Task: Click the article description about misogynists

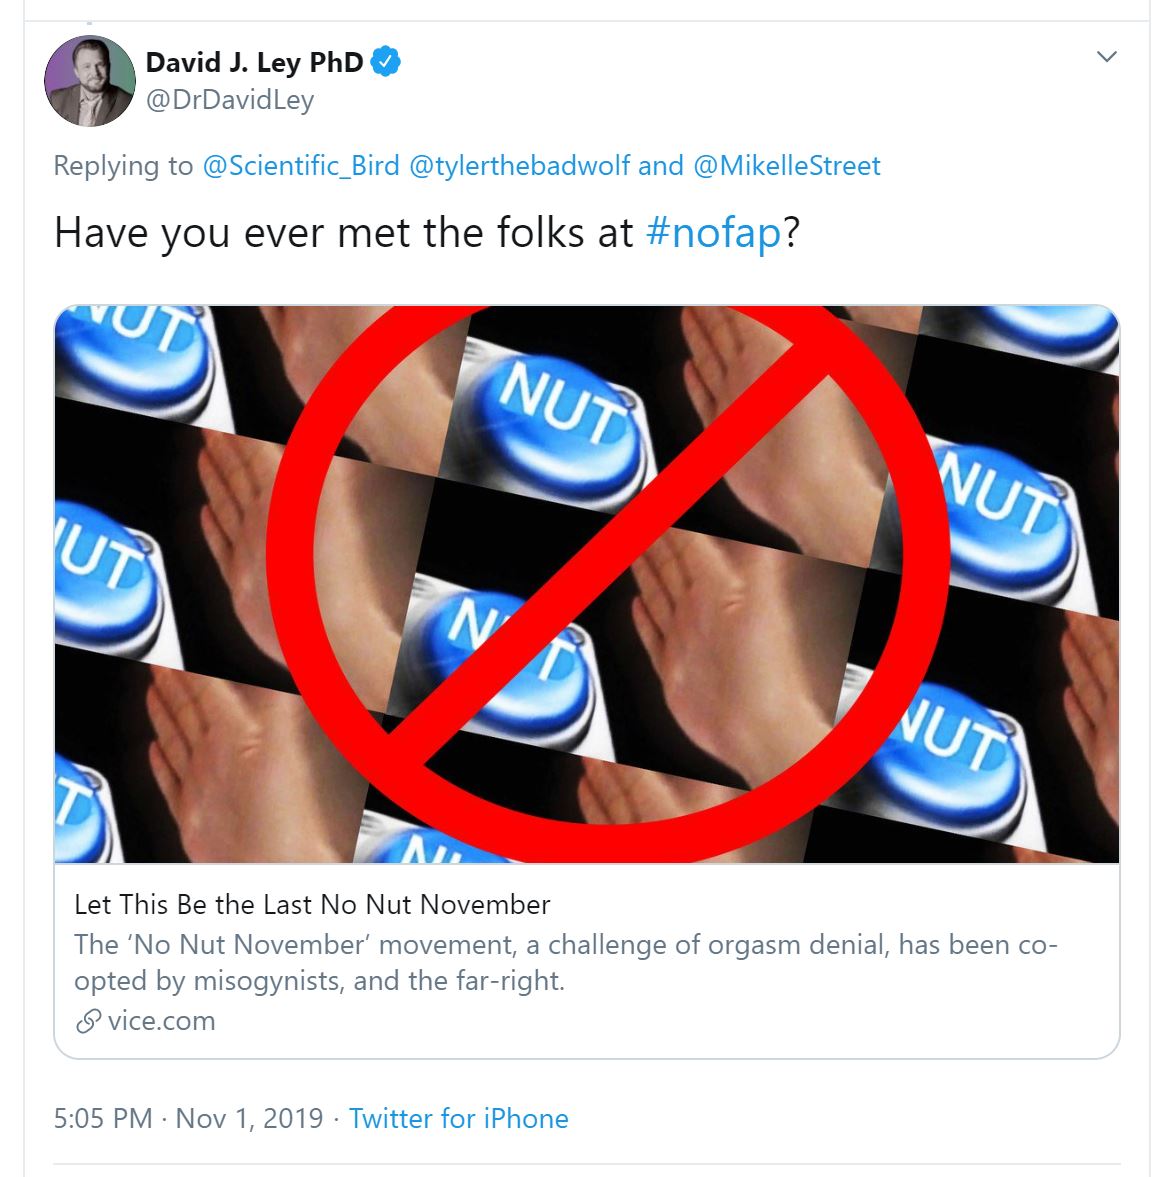Action: pyautogui.click(x=565, y=962)
